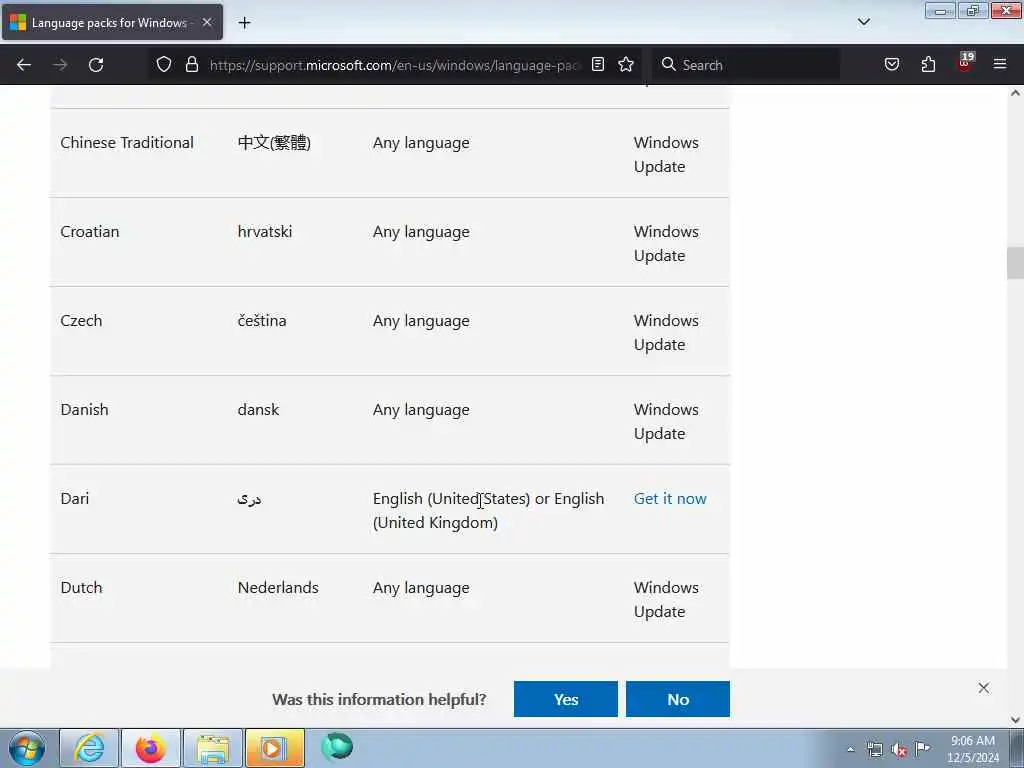Click the URL address field

pos(394,65)
